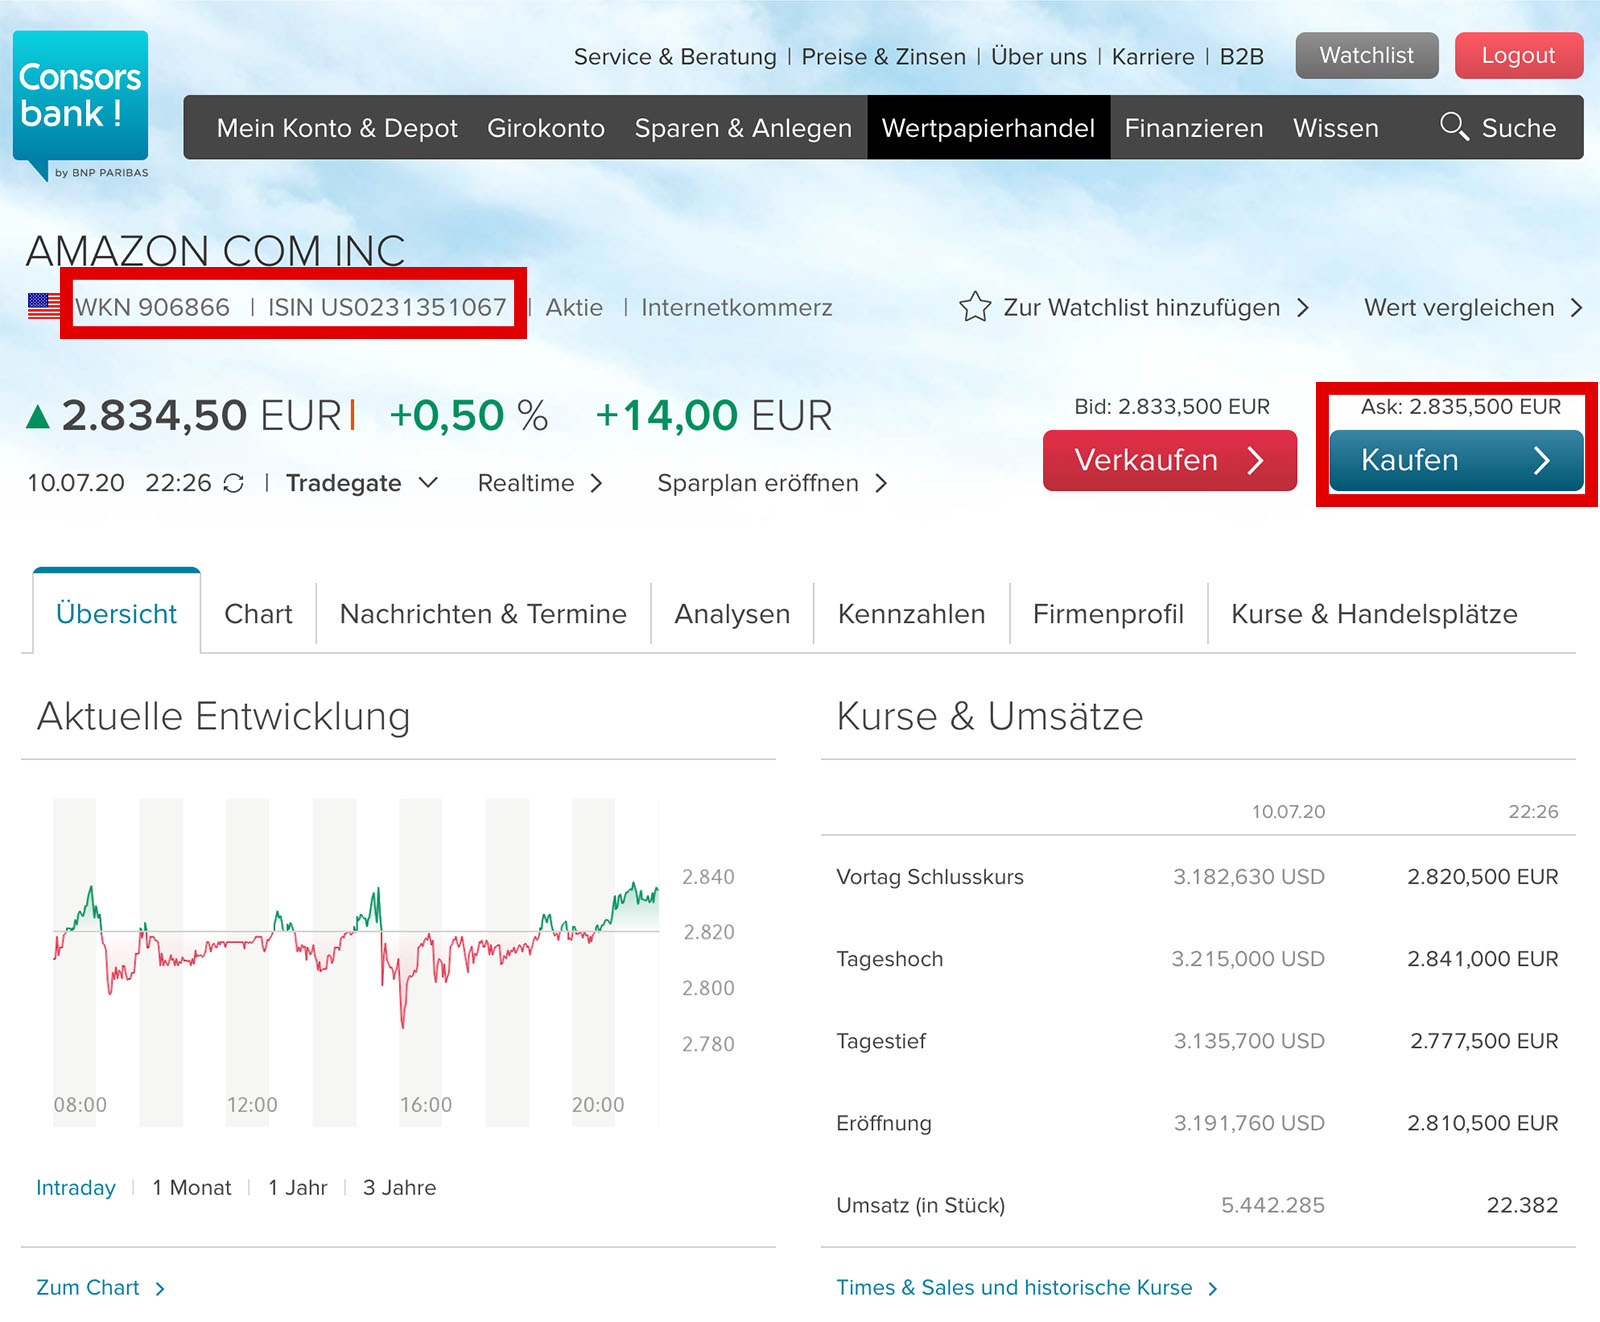Click the +0,50 % change value
This screenshot has height=1322, width=1600.
[x=468, y=416]
